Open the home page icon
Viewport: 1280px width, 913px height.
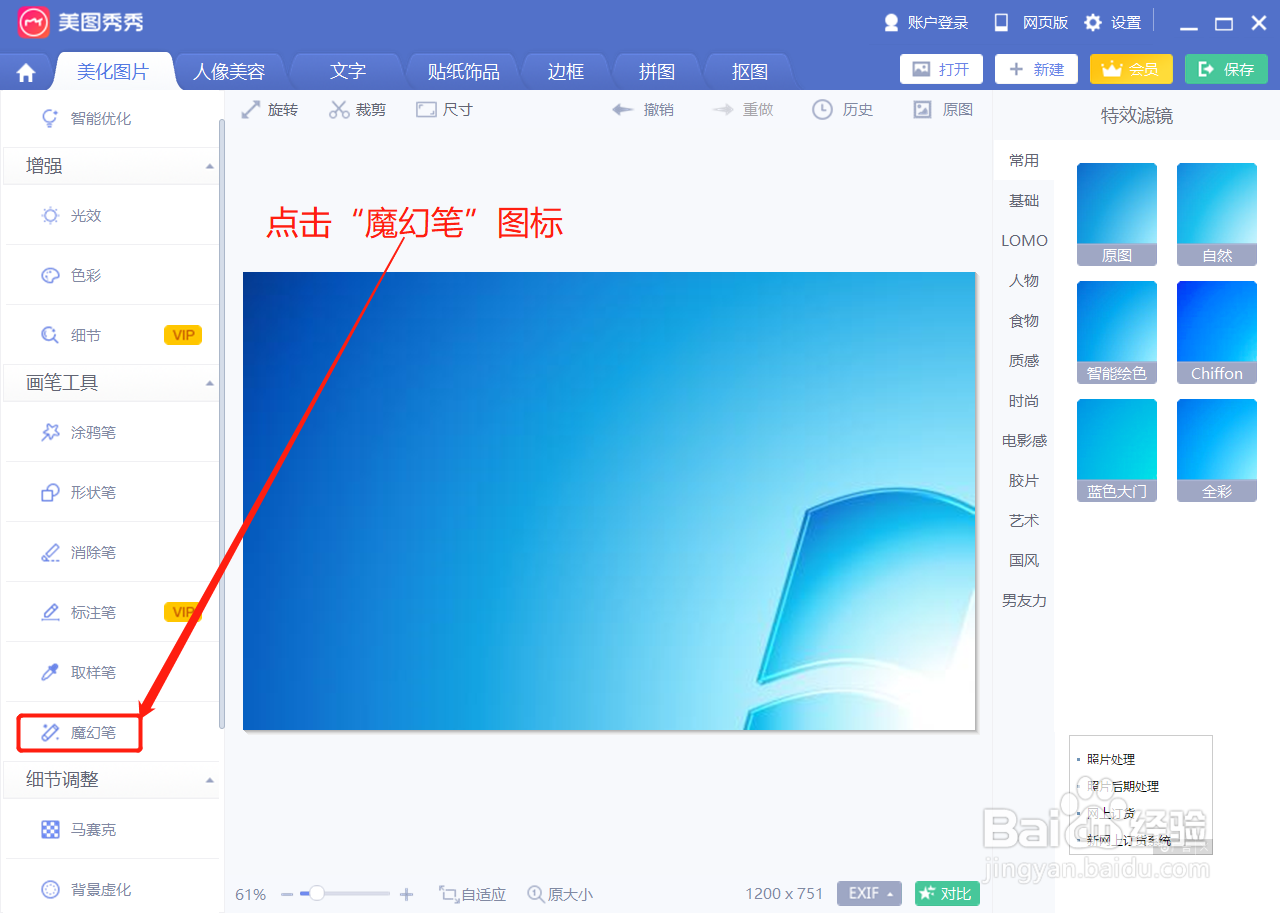pyautogui.click(x=26, y=72)
